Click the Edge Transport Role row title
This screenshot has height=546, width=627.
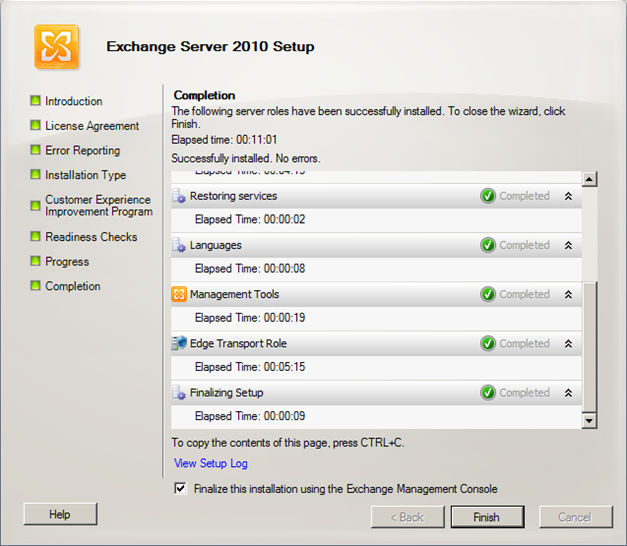coord(238,344)
